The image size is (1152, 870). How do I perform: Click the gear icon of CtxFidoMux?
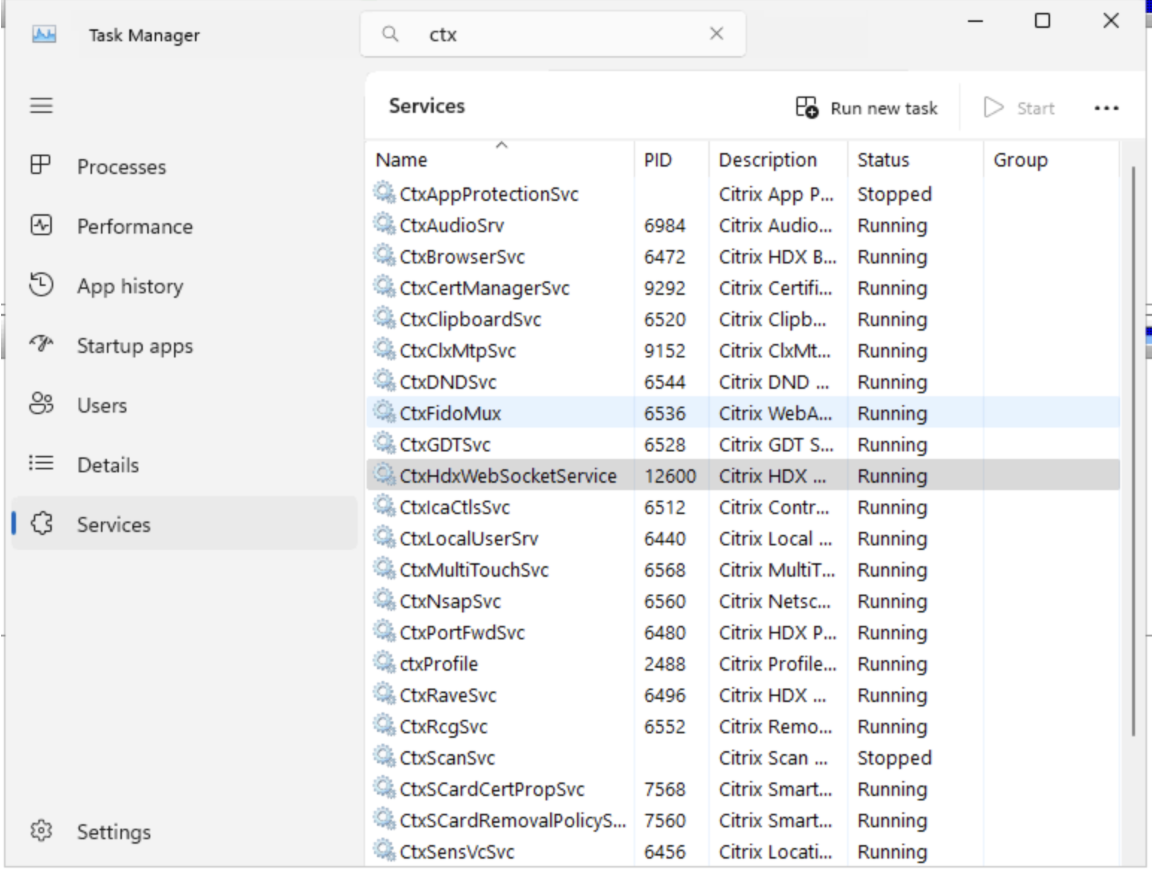pyautogui.click(x=384, y=411)
